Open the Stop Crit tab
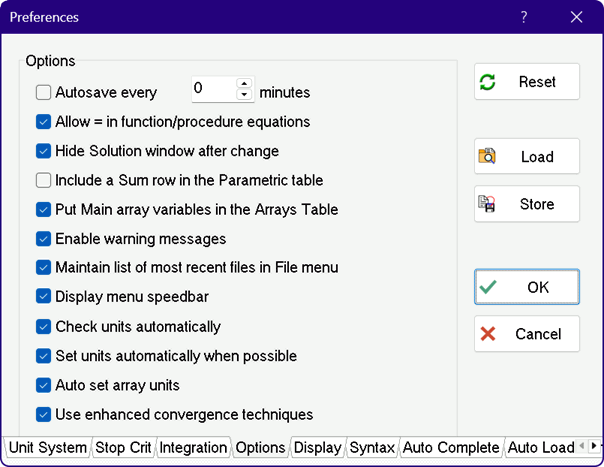 (122, 448)
